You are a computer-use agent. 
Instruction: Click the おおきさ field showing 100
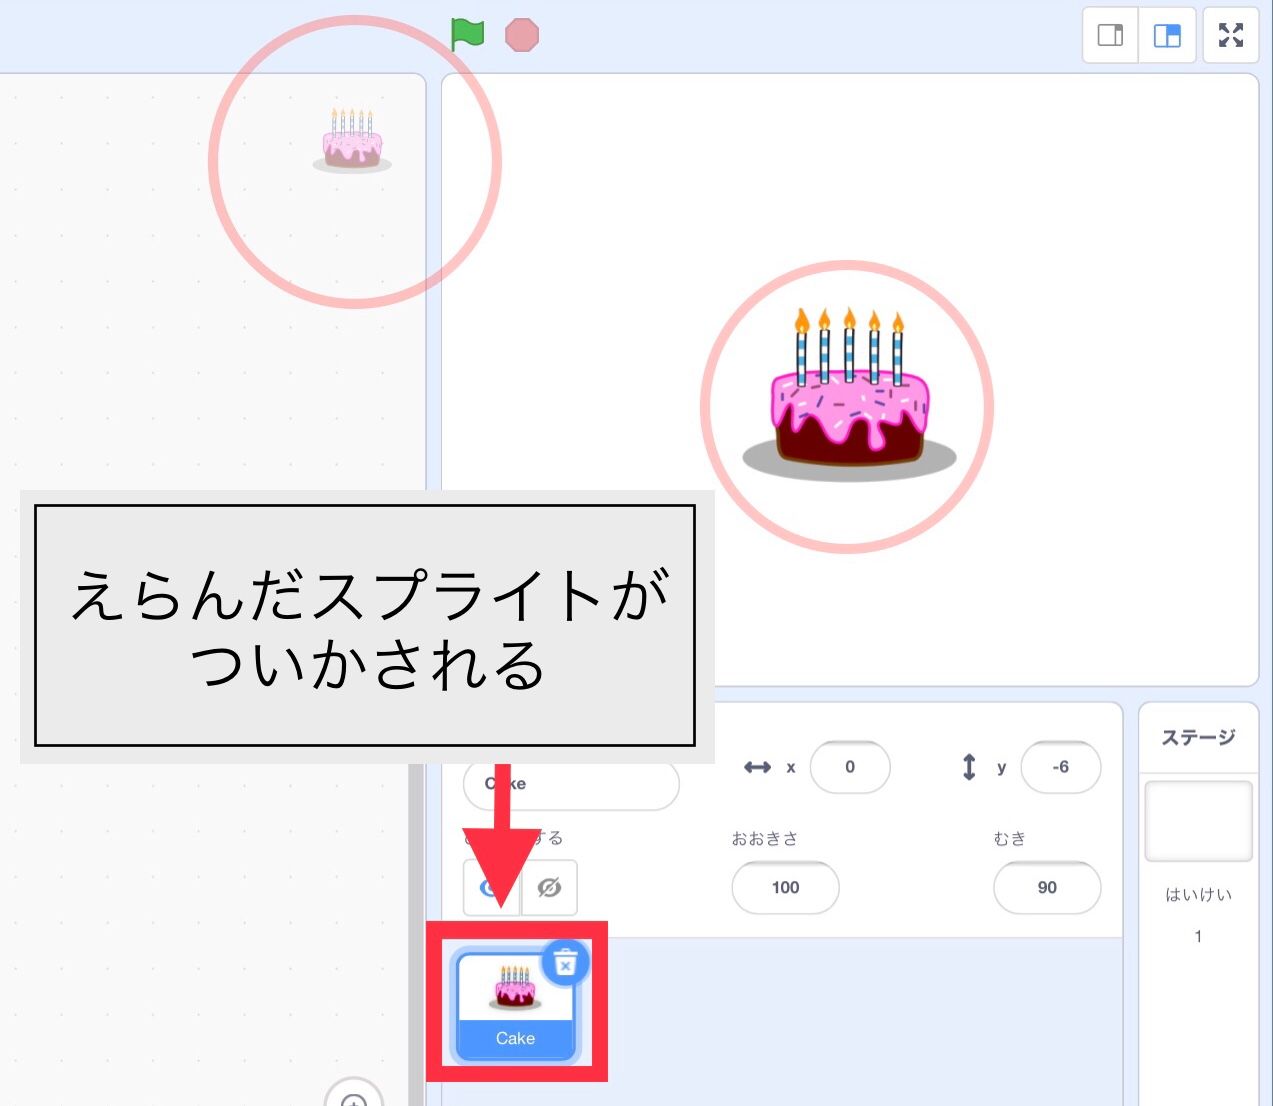[785, 888]
